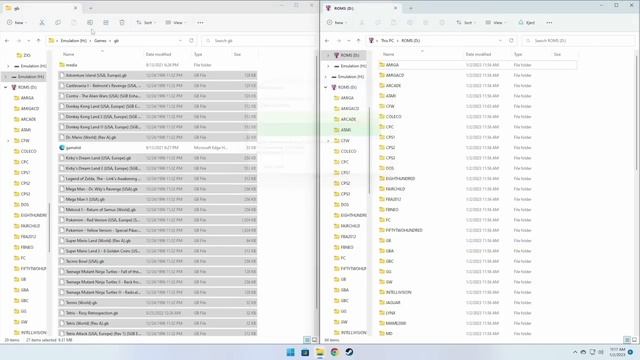The width and height of the screenshot is (640, 360).
Task: Select the ROMS (D:) tab
Action: tap(361, 8)
